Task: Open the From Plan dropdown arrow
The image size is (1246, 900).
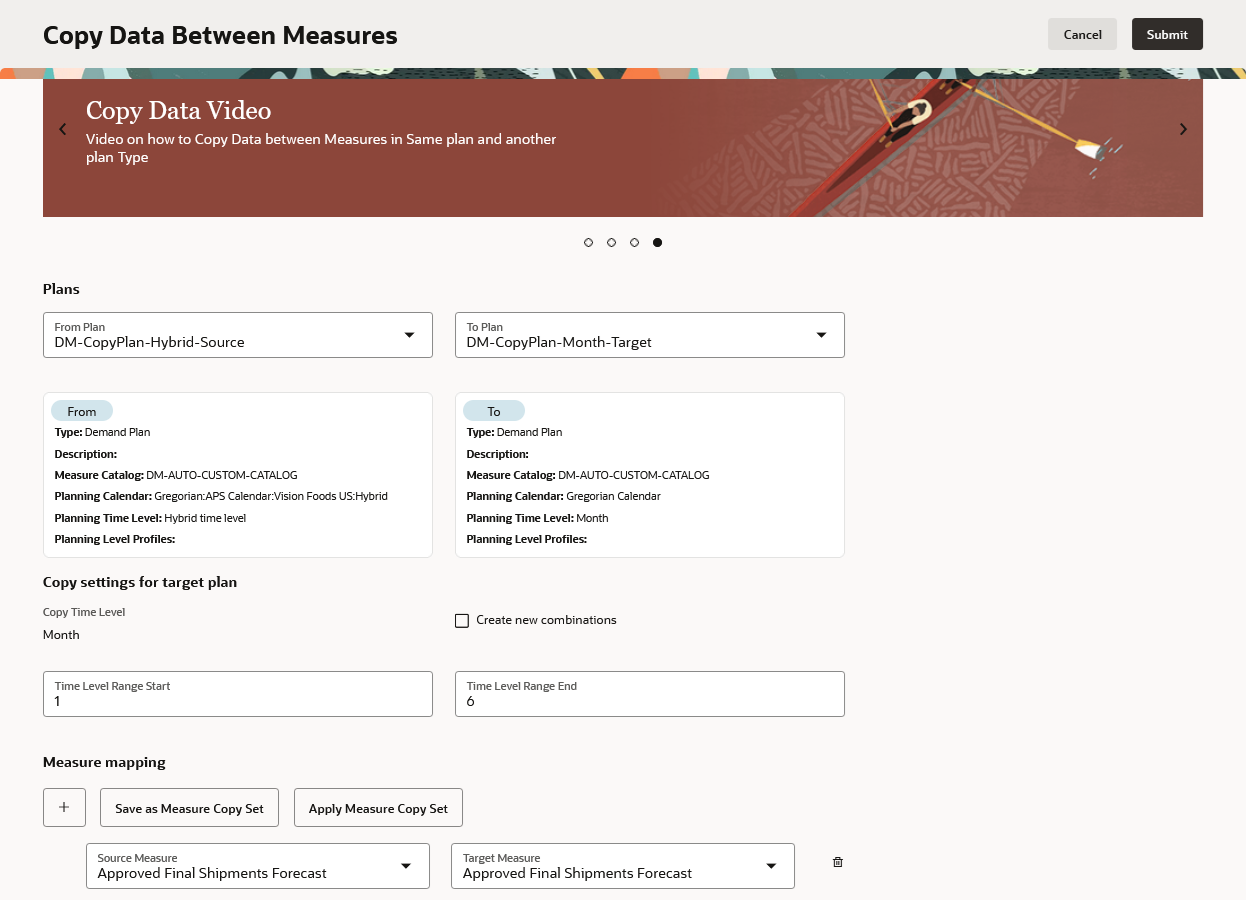Action: pos(409,335)
